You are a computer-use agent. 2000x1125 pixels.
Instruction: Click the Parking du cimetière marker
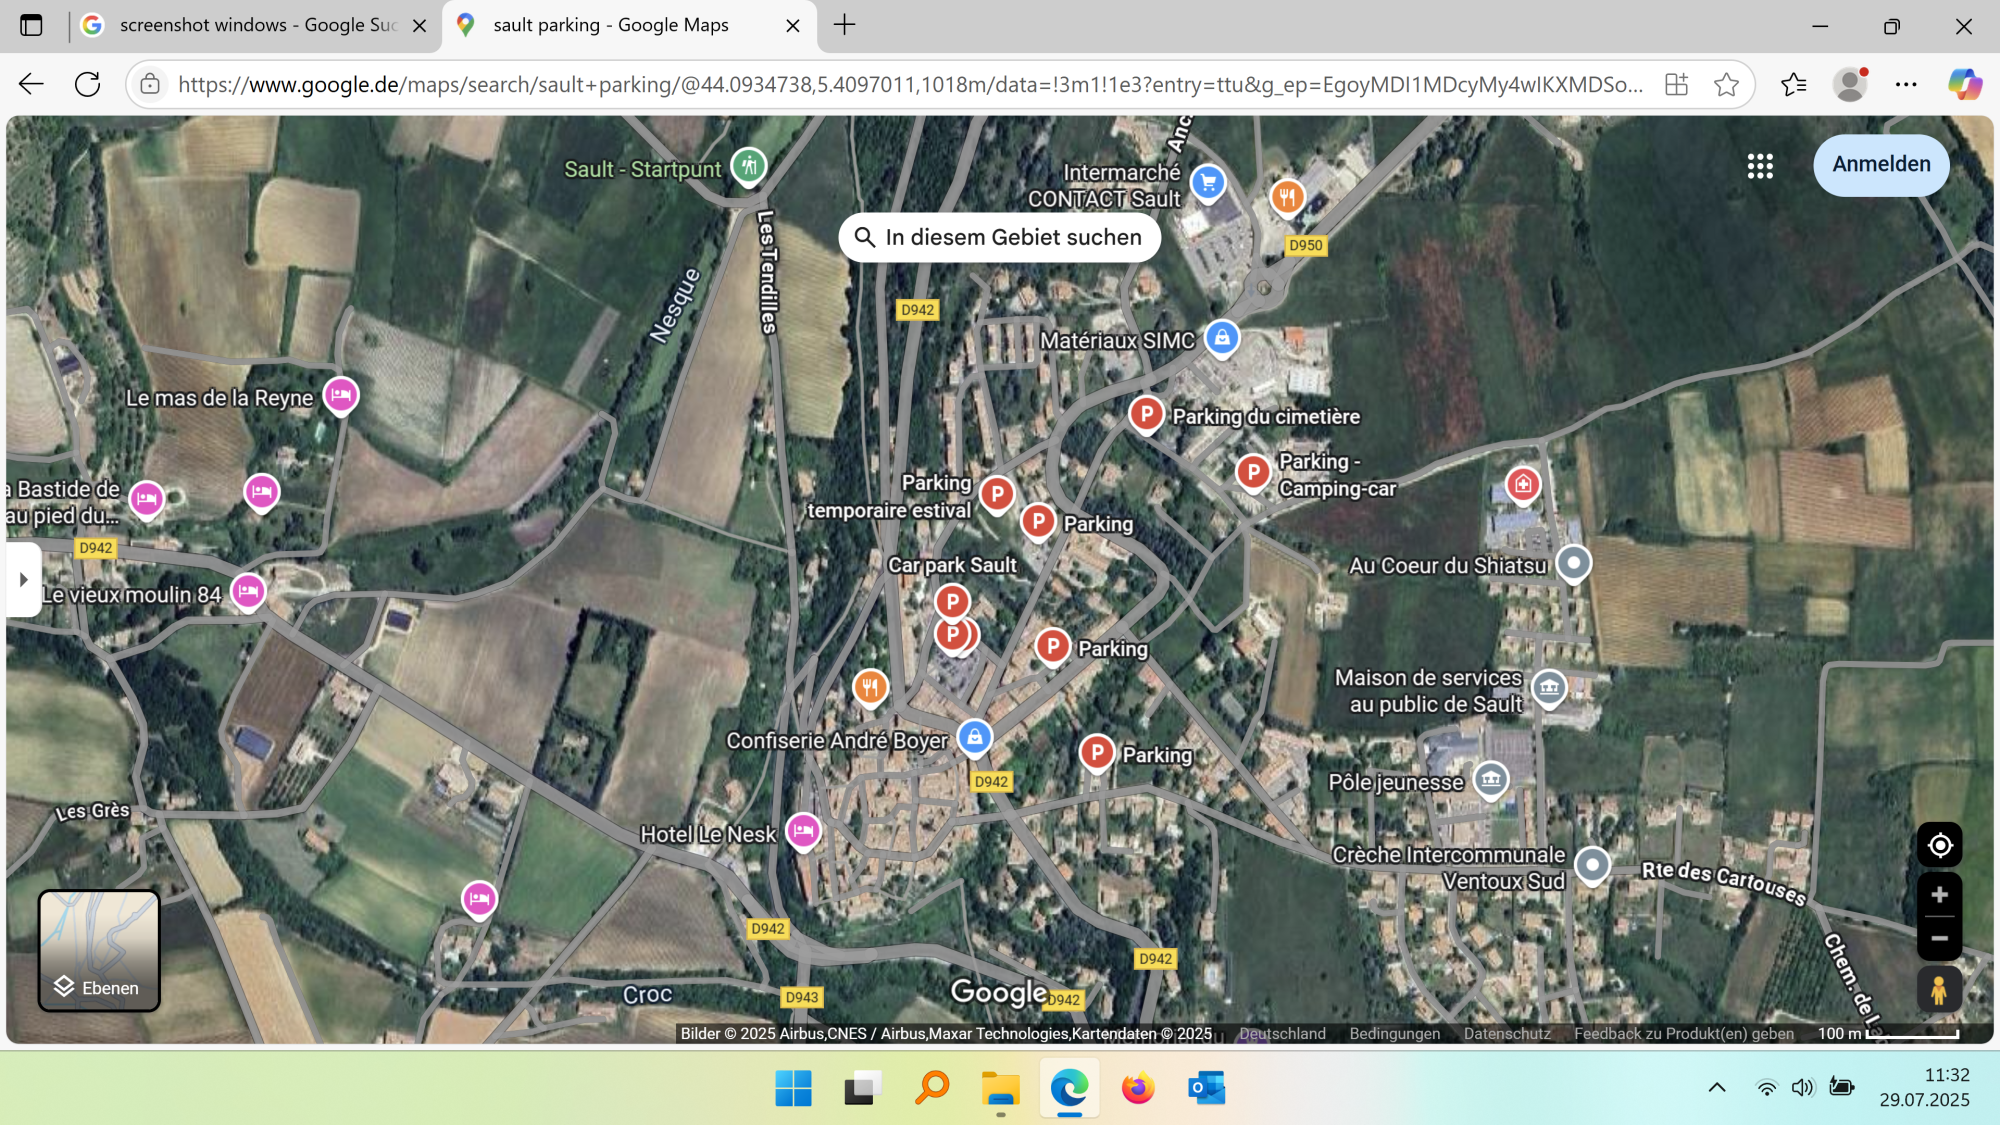pos(1146,413)
